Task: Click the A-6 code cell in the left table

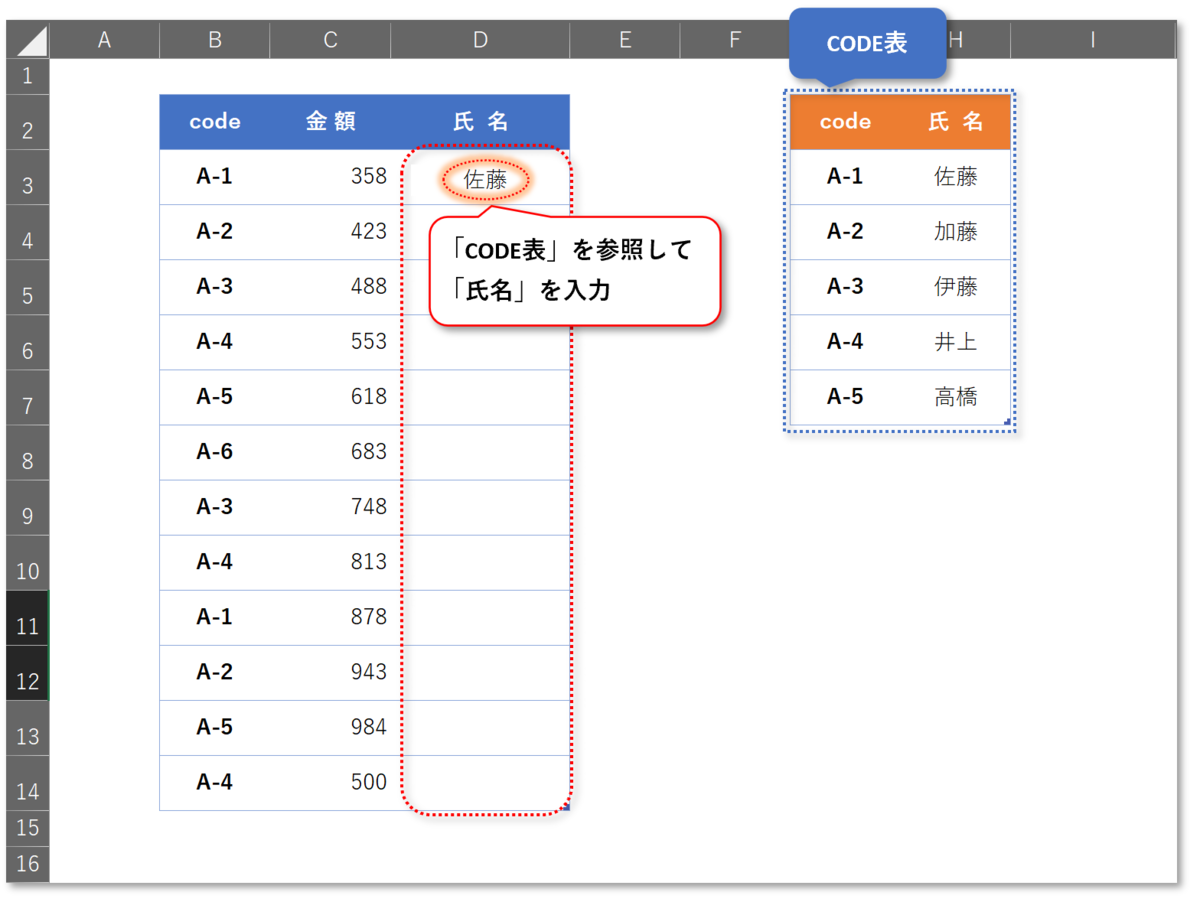Action: pyautogui.click(x=214, y=452)
